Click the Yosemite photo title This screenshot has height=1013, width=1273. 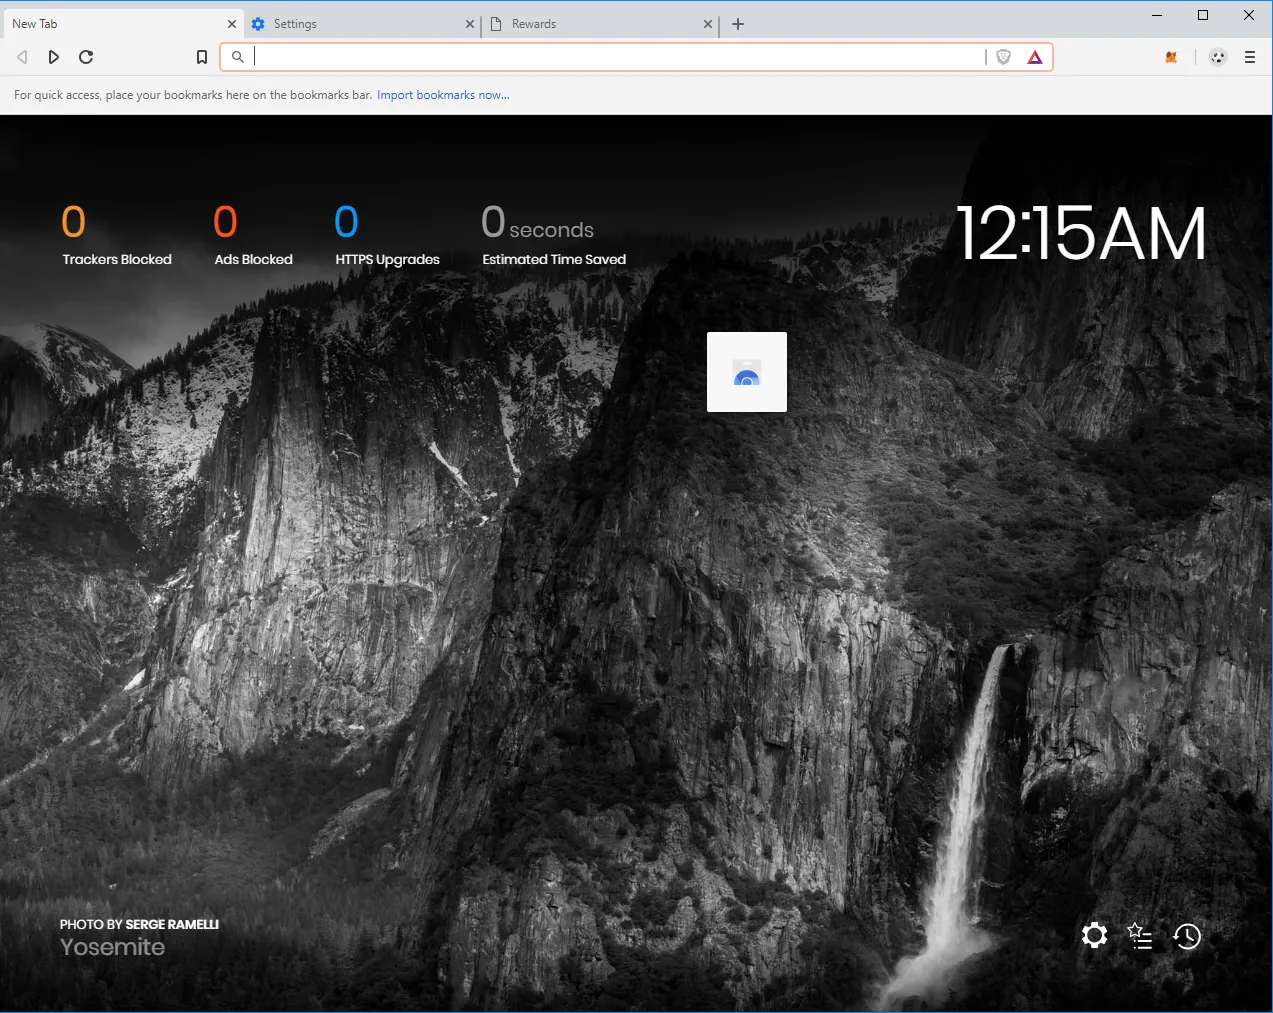coord(112,947)
